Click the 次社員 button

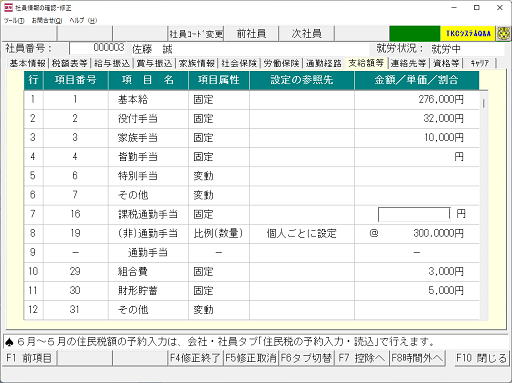click(x=307, y=34)
